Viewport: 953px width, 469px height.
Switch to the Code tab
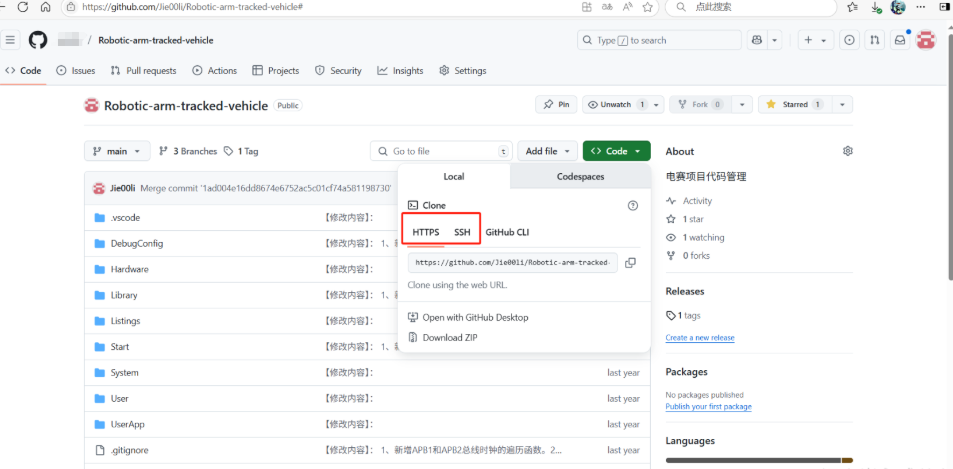pyautogui.click(x=23, y=70)
